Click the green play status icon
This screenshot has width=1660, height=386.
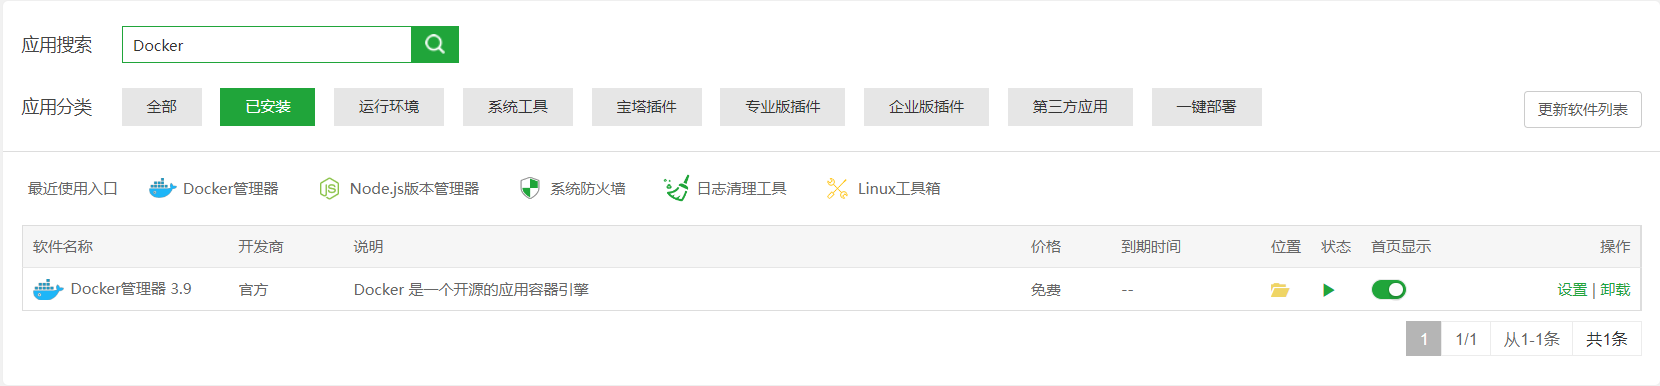(x=1328, y=290)
